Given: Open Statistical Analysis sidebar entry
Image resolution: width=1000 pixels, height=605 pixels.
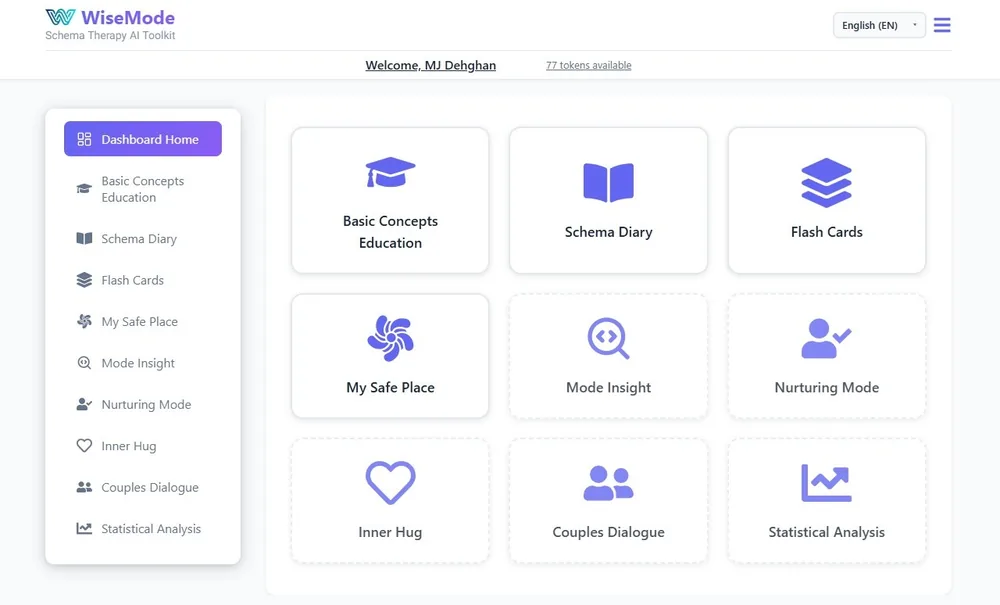Looking at the screenshot, I should pos(143,528).
